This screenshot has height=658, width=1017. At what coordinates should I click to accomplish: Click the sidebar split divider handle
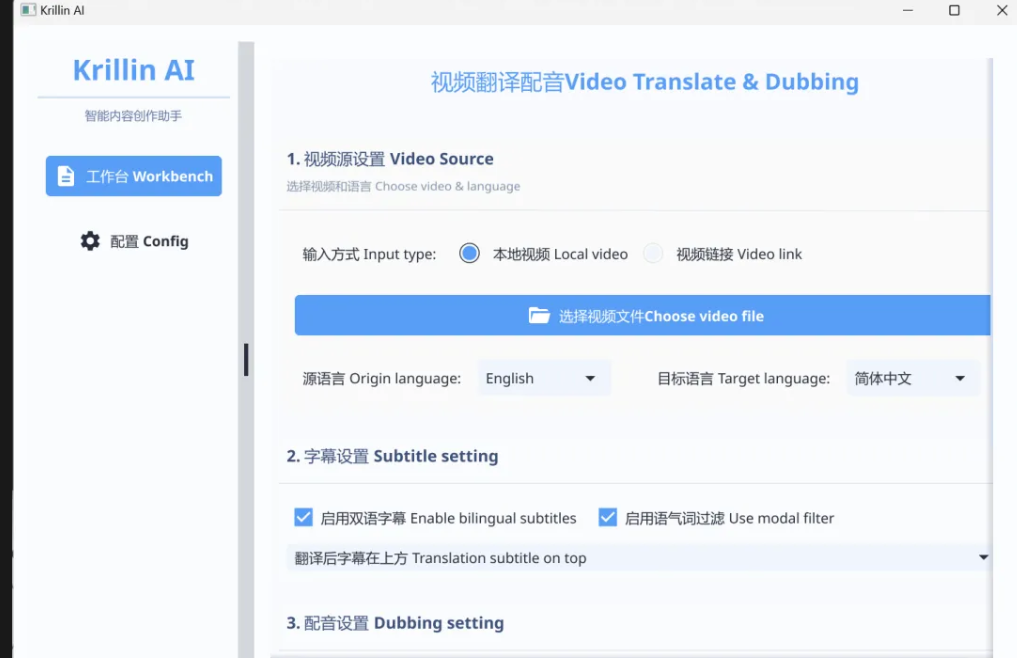click(246, 359)
